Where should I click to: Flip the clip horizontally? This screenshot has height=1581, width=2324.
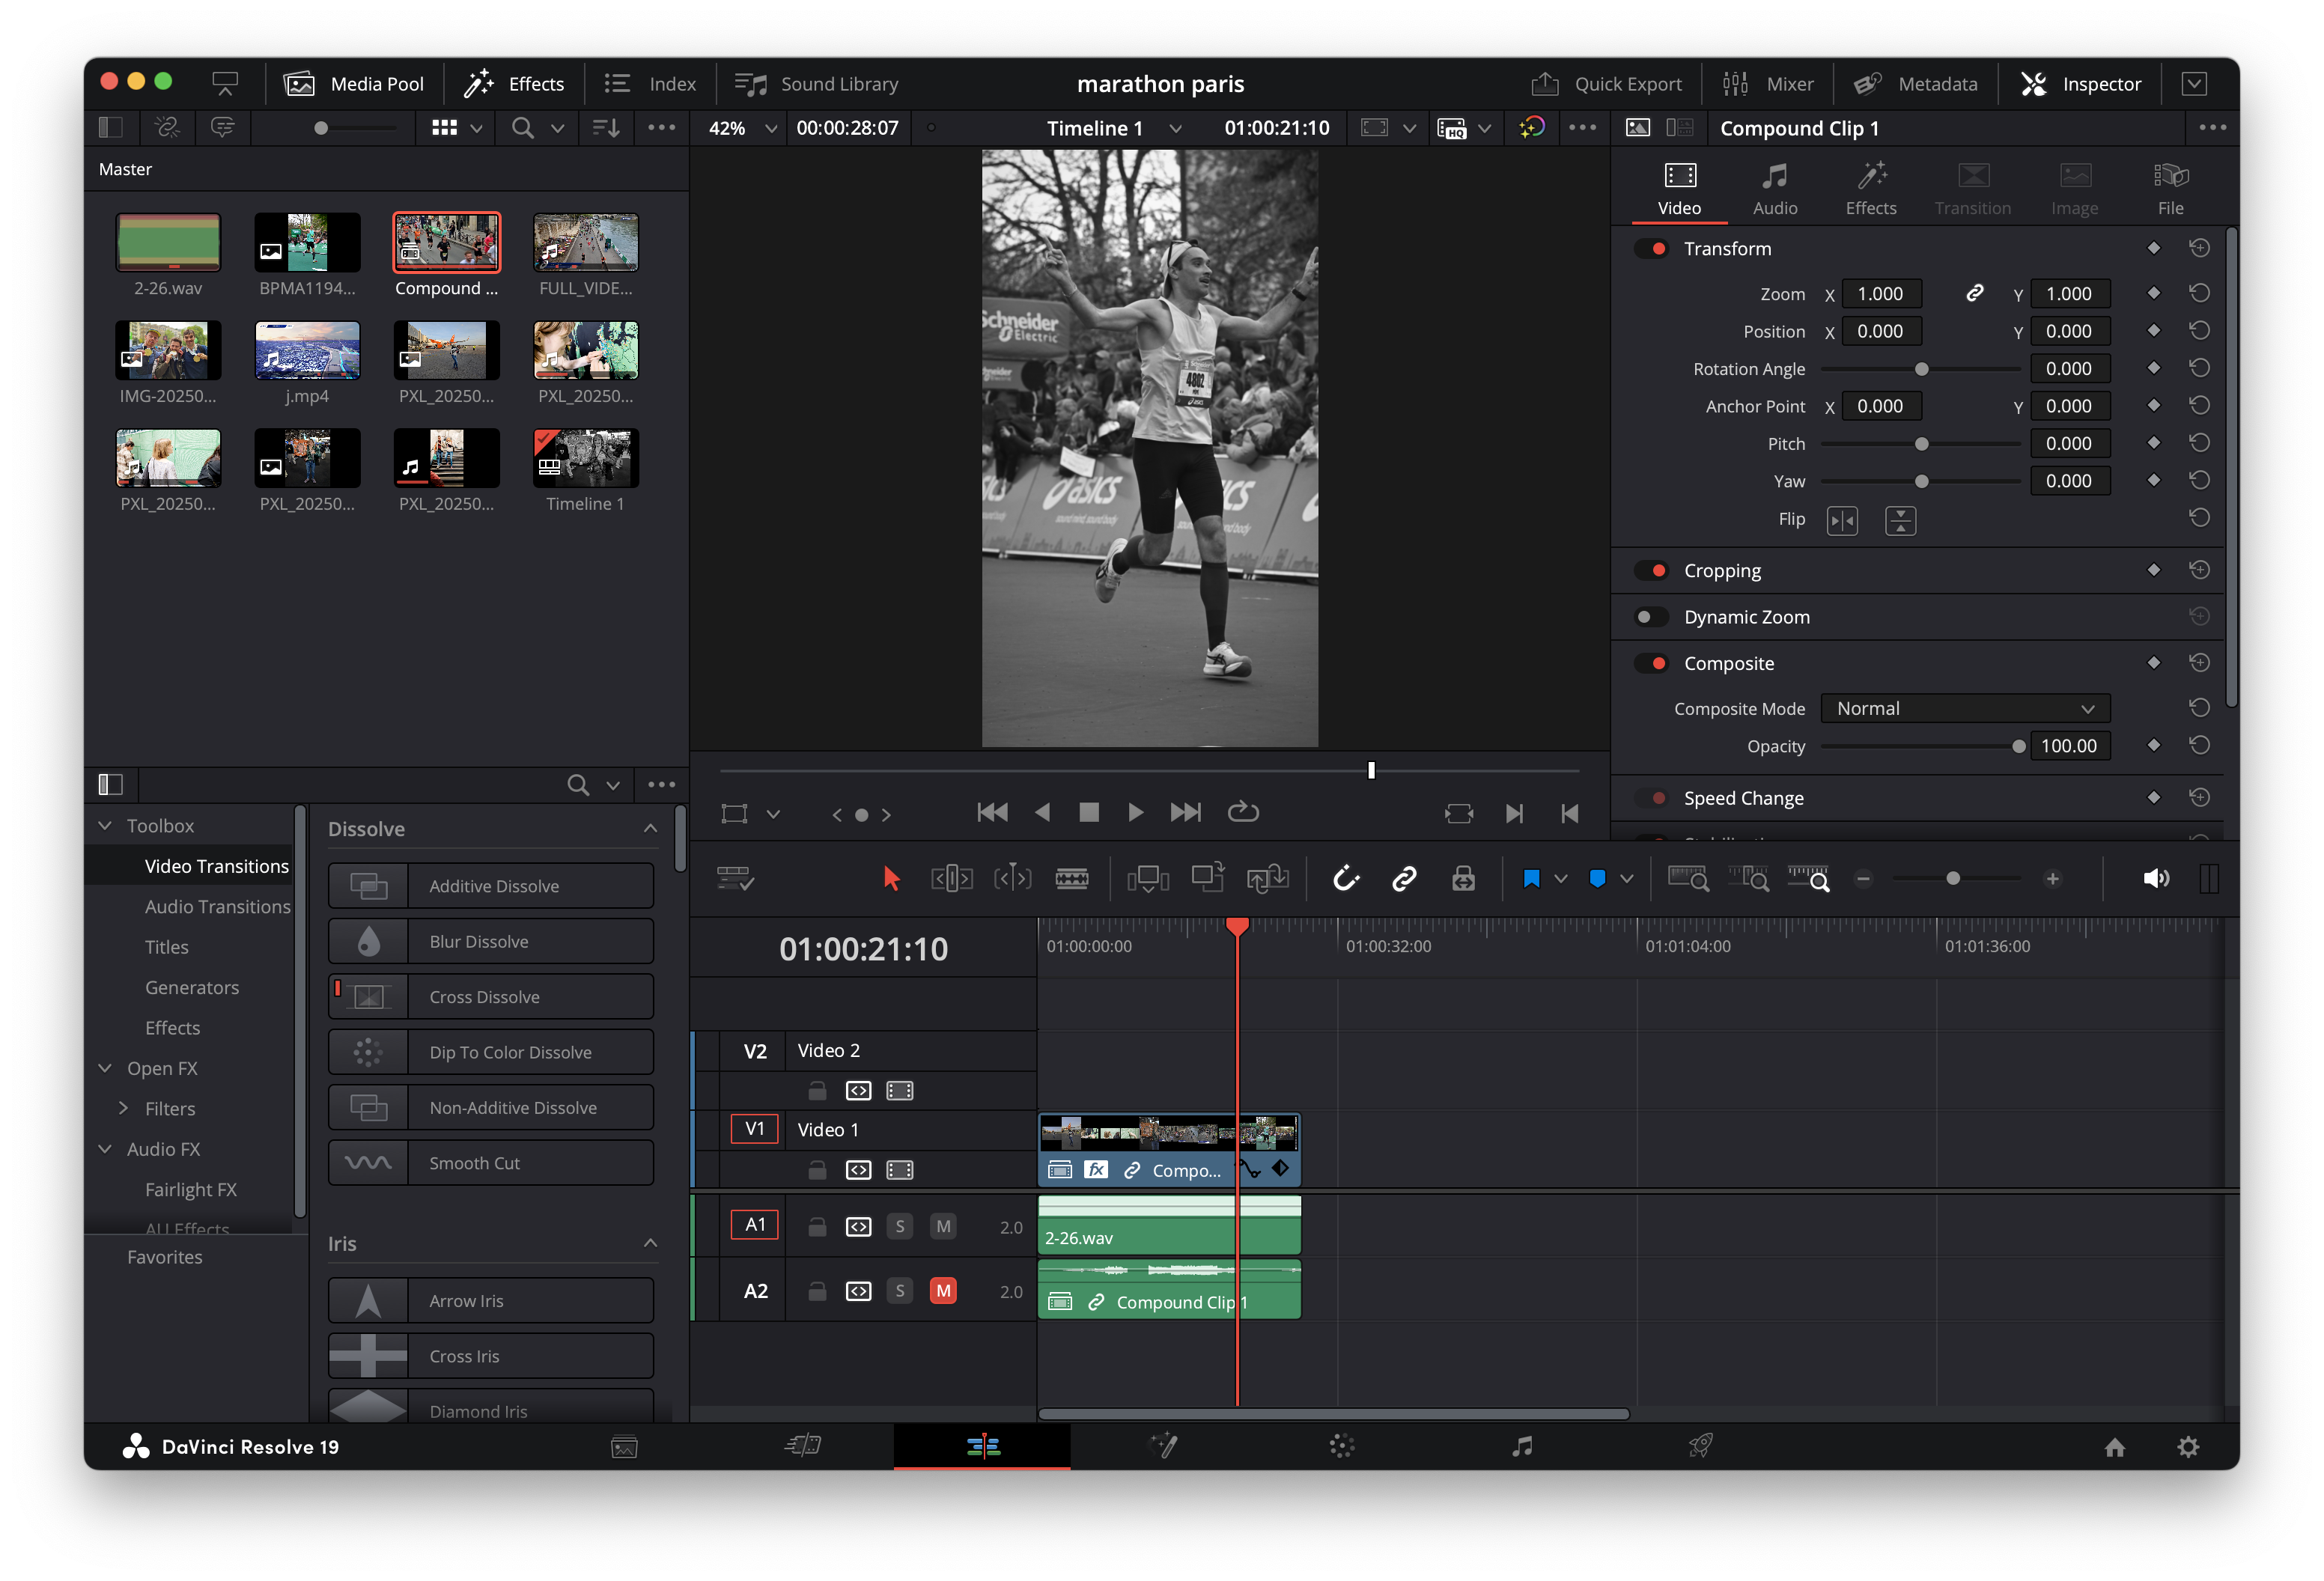point(1841,520)
